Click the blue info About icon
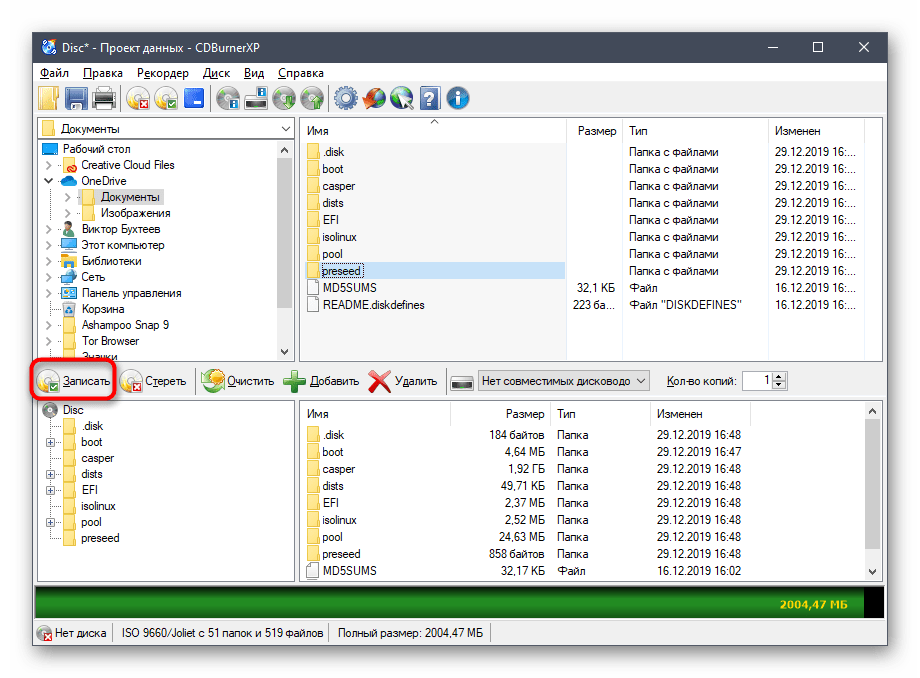 coord(458,98)
